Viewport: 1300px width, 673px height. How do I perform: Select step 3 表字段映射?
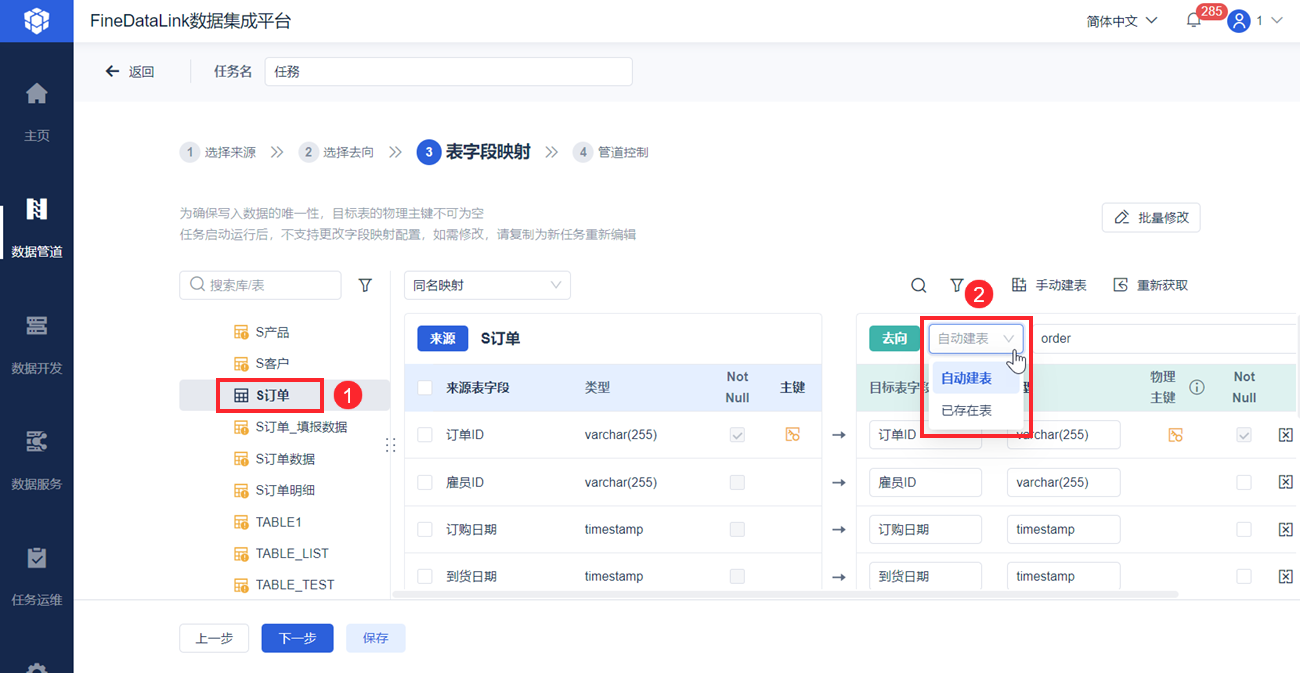coord(473,152)
